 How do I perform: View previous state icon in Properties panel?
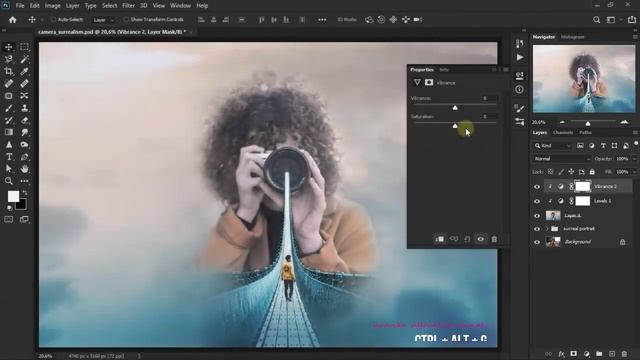tap(453, 239)
